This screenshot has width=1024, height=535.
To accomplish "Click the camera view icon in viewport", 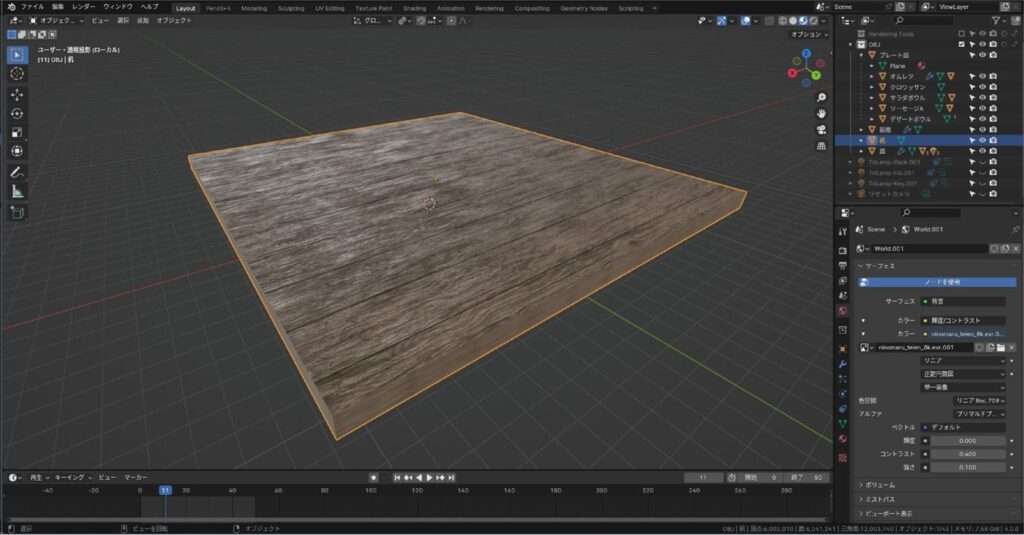I will tap(821, 130).
